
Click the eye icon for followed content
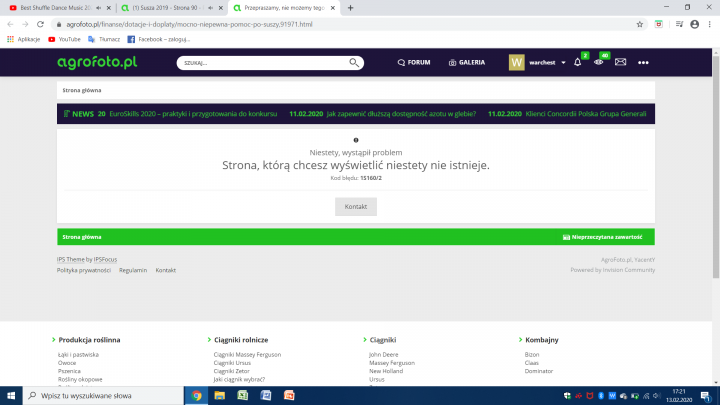tap(599, 63)
